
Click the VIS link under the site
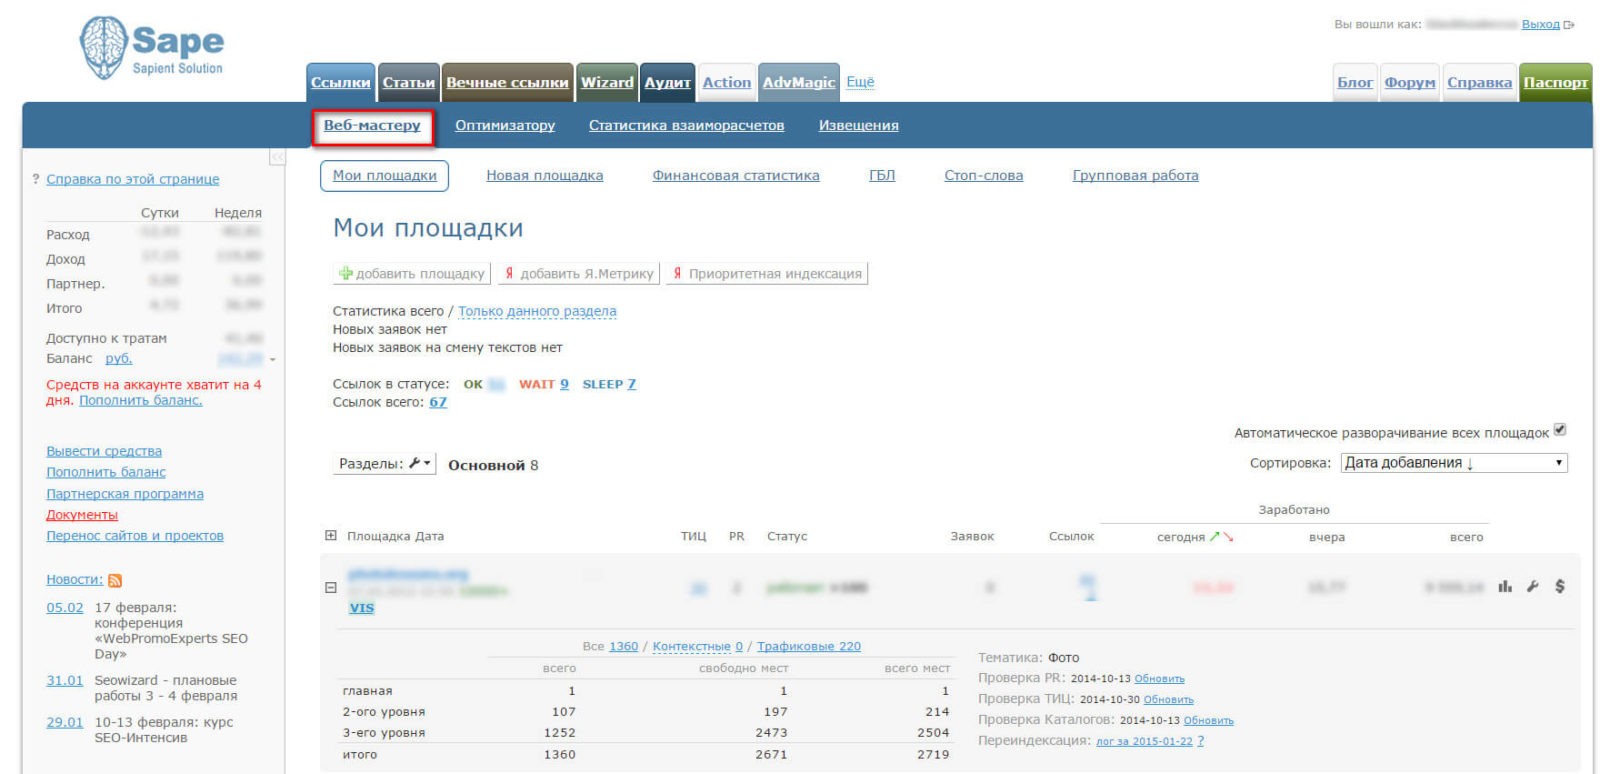(x=362, y=608)
